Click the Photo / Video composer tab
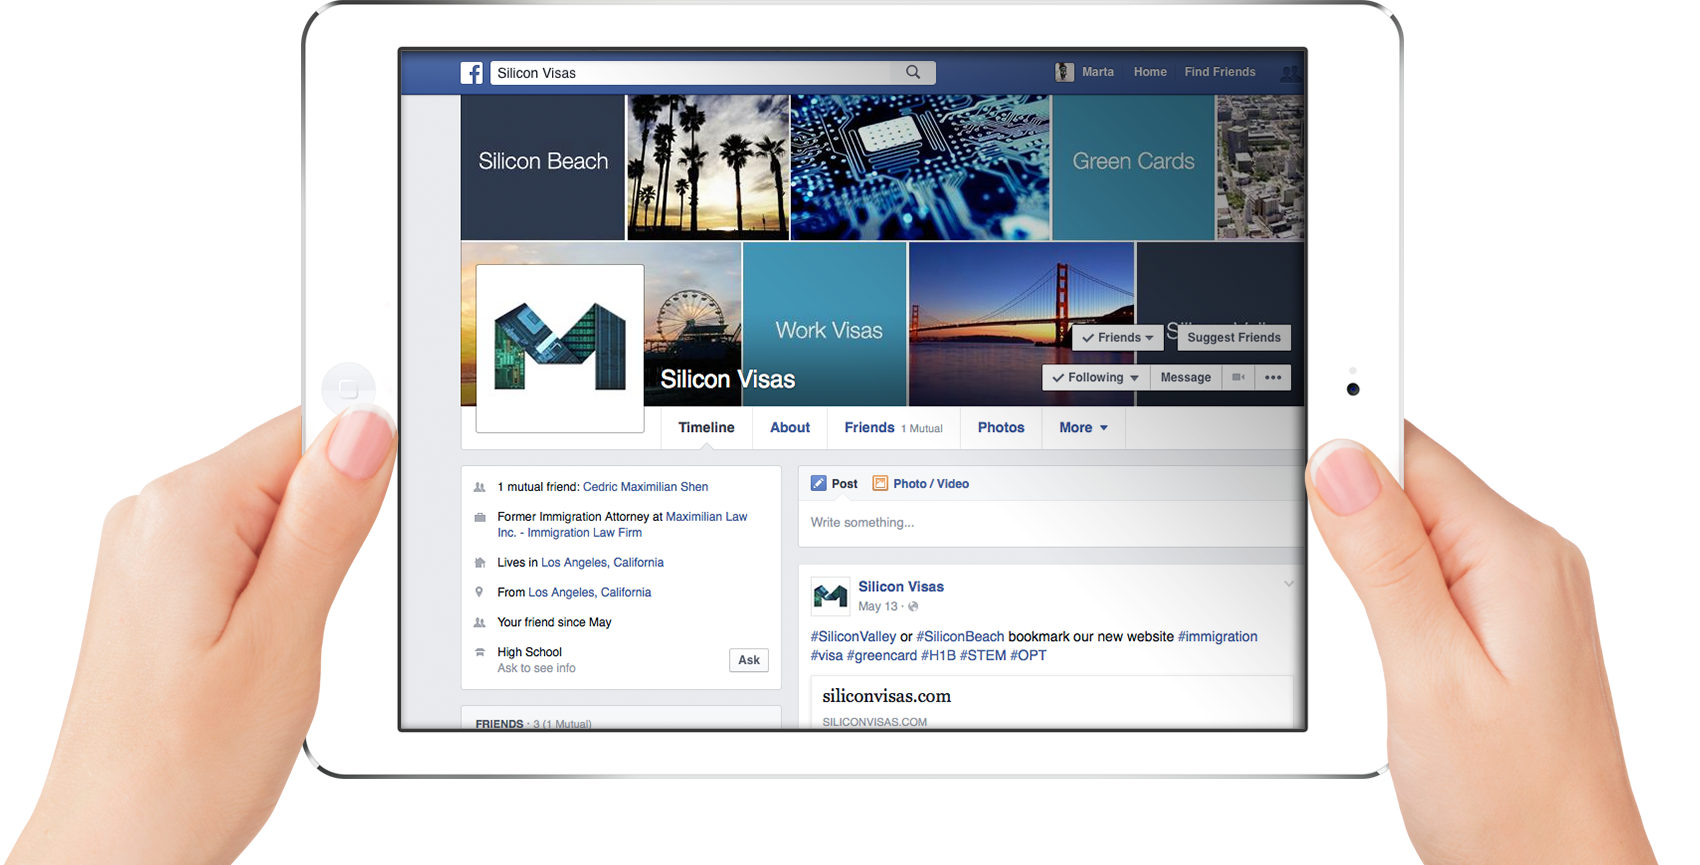1700x865 pixels. 921,483
